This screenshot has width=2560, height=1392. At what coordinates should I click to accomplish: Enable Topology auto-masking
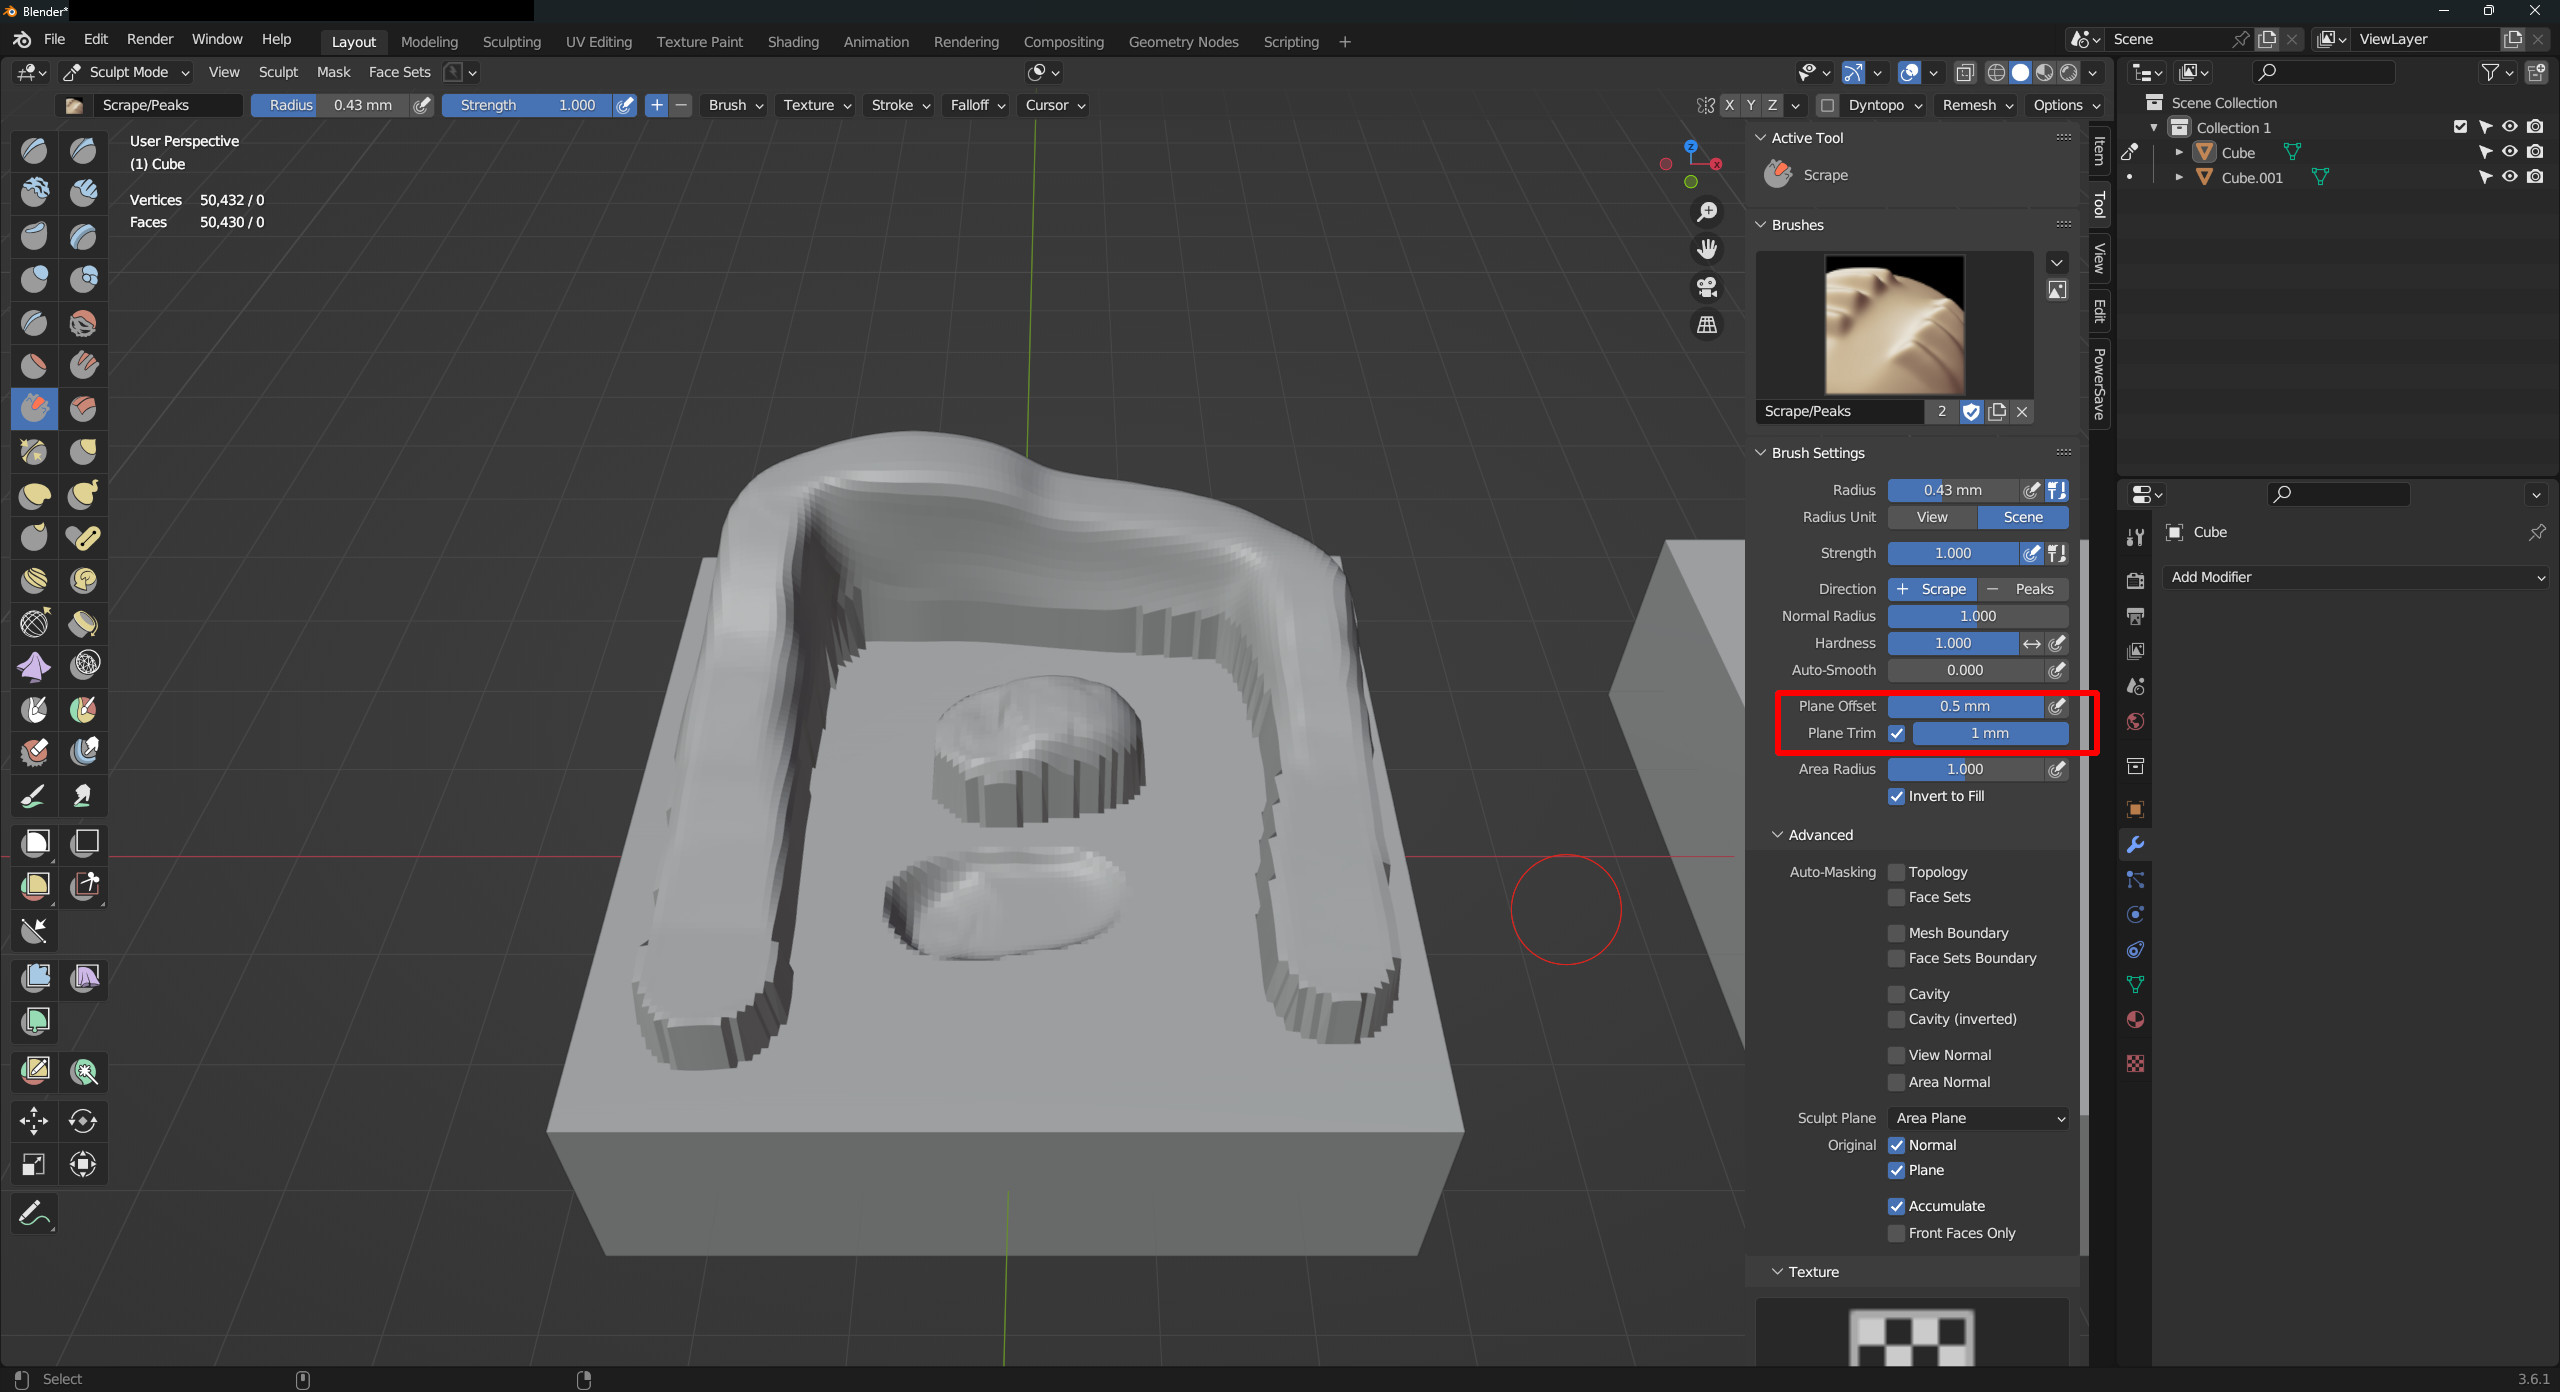pyautogui.click(x=1896, y=872)
